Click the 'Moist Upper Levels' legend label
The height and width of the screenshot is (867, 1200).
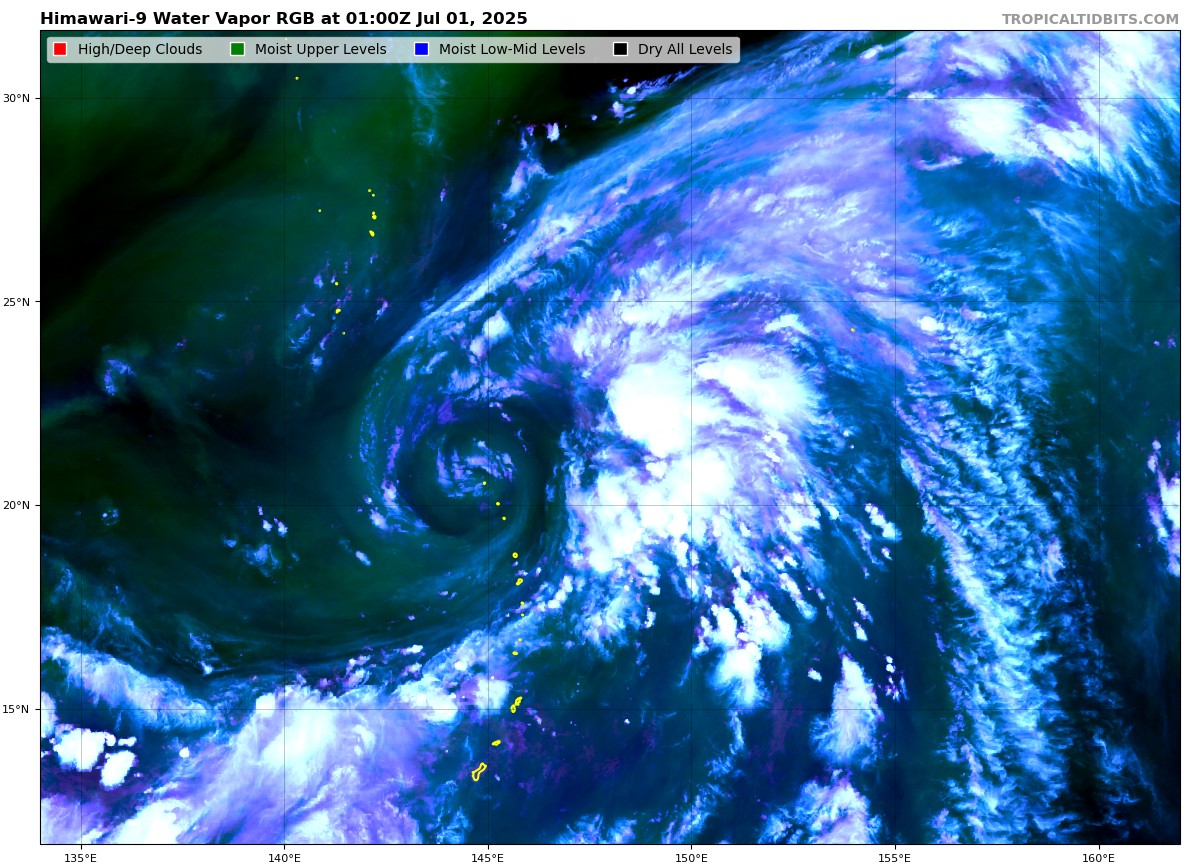[x=320, y=49]
